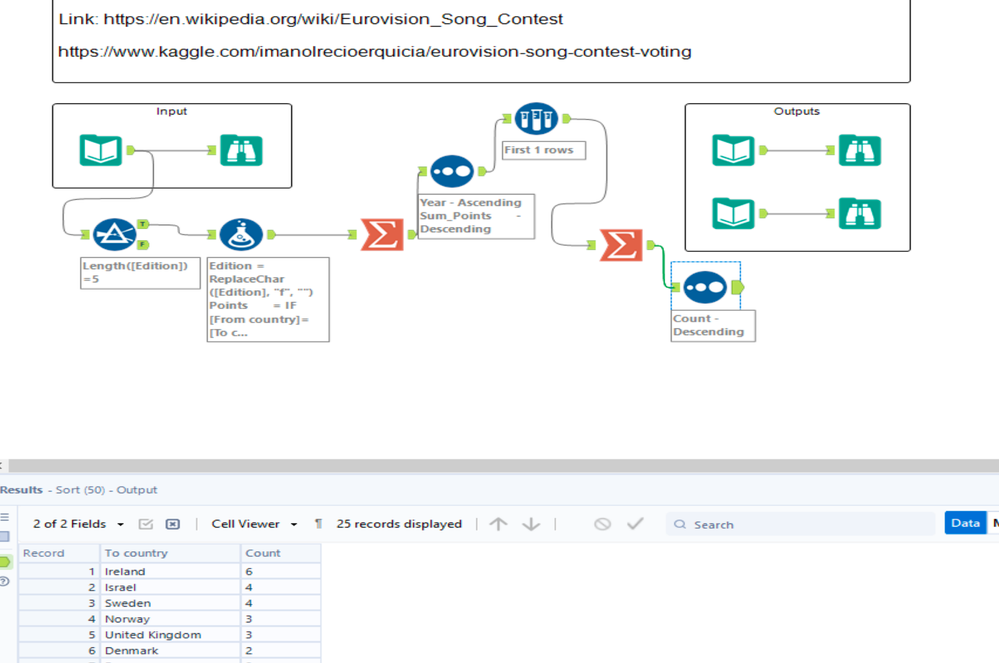Select the Summarize tool before the Count sort

621,245
